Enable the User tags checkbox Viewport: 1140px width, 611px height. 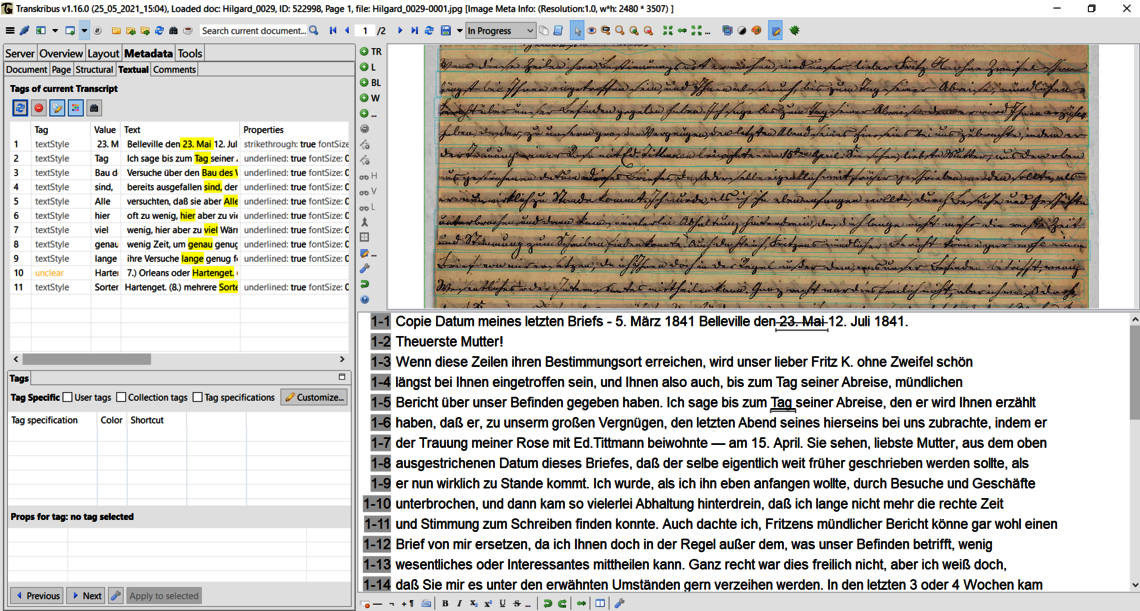pyautogui.click(x=68, y=397)
